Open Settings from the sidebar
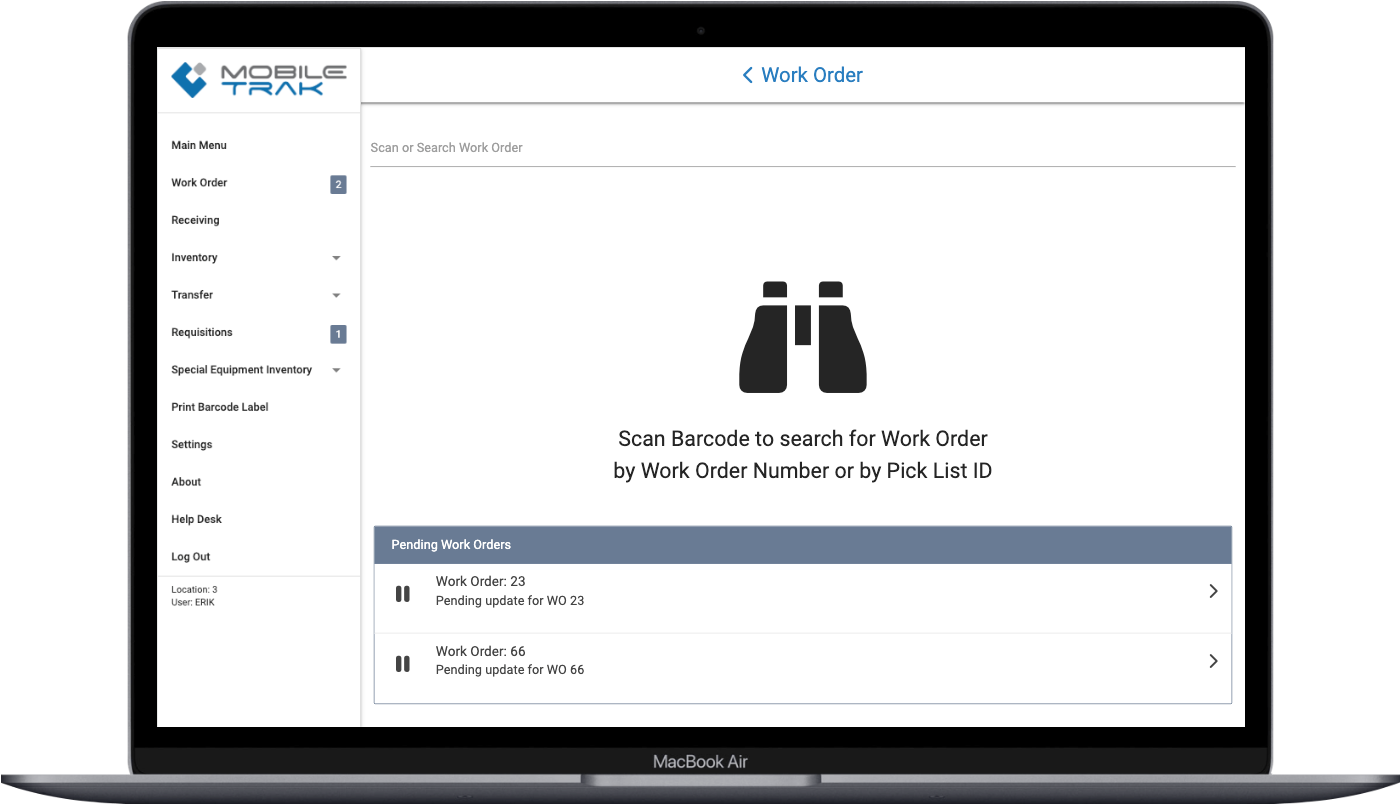 (x=191, y=444)
